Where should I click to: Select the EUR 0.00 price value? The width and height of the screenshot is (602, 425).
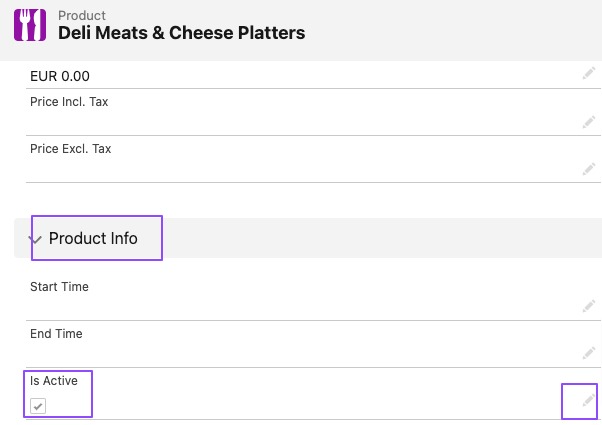[x=66, y=76]
